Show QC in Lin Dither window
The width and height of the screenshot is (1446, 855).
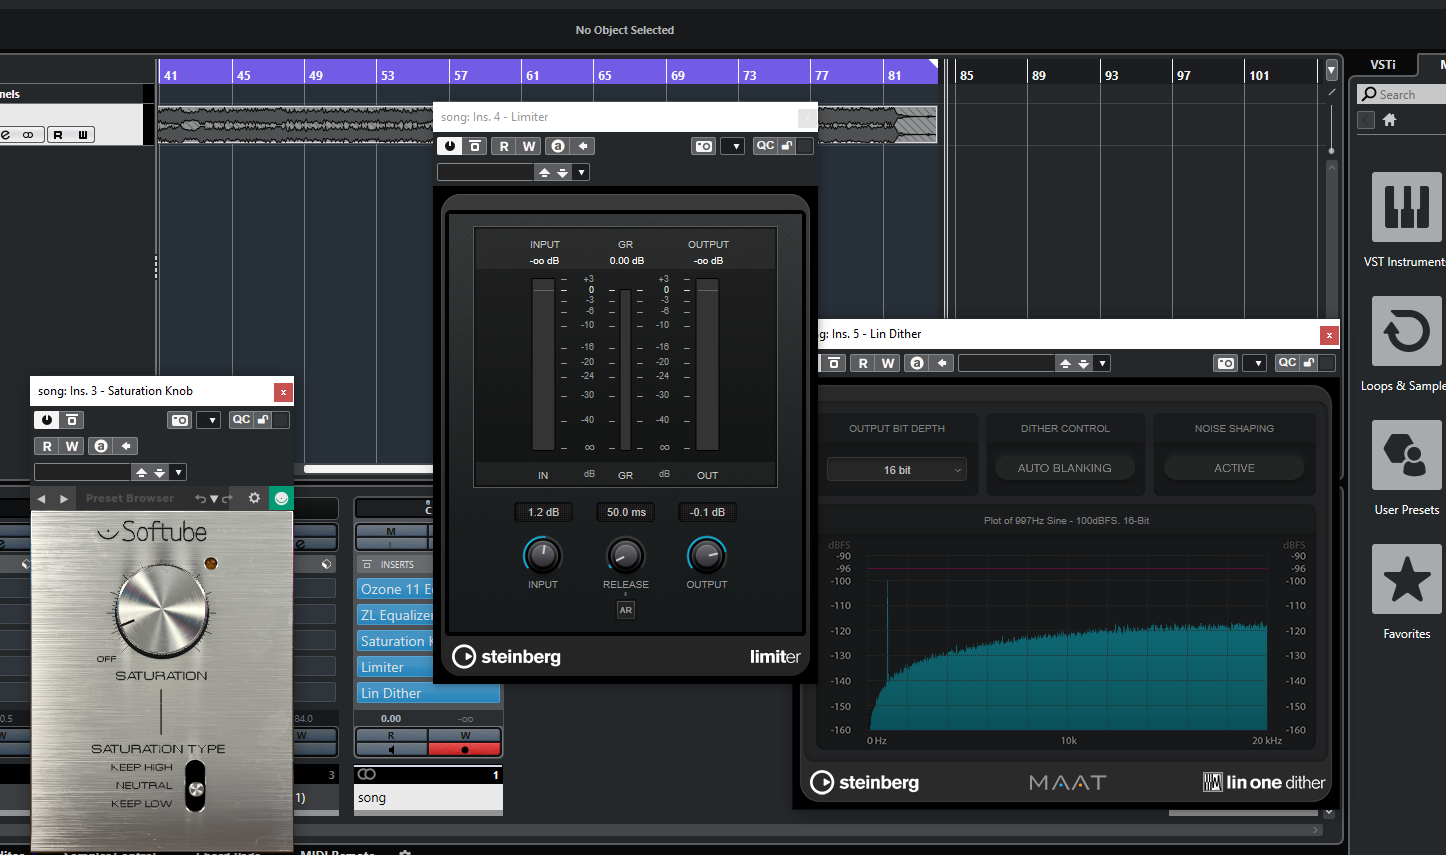click(1287, 363)
